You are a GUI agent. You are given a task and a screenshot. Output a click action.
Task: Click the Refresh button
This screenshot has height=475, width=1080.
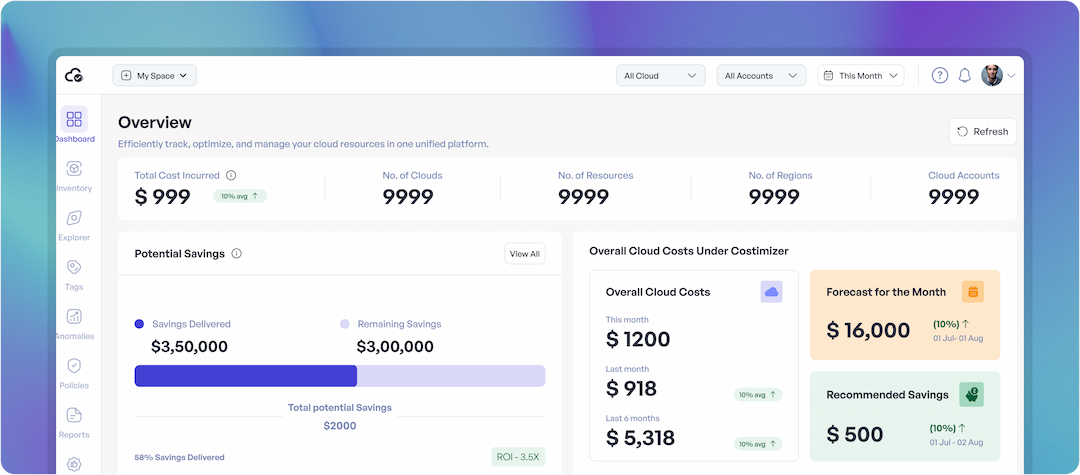coord(983,131)
